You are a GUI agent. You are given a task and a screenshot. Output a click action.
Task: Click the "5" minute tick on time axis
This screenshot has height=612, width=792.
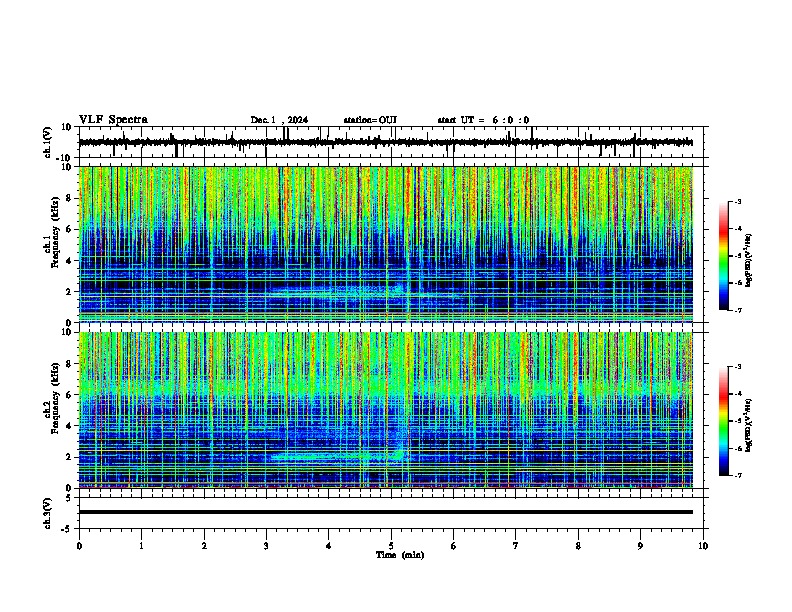click(x=391, y=546)
